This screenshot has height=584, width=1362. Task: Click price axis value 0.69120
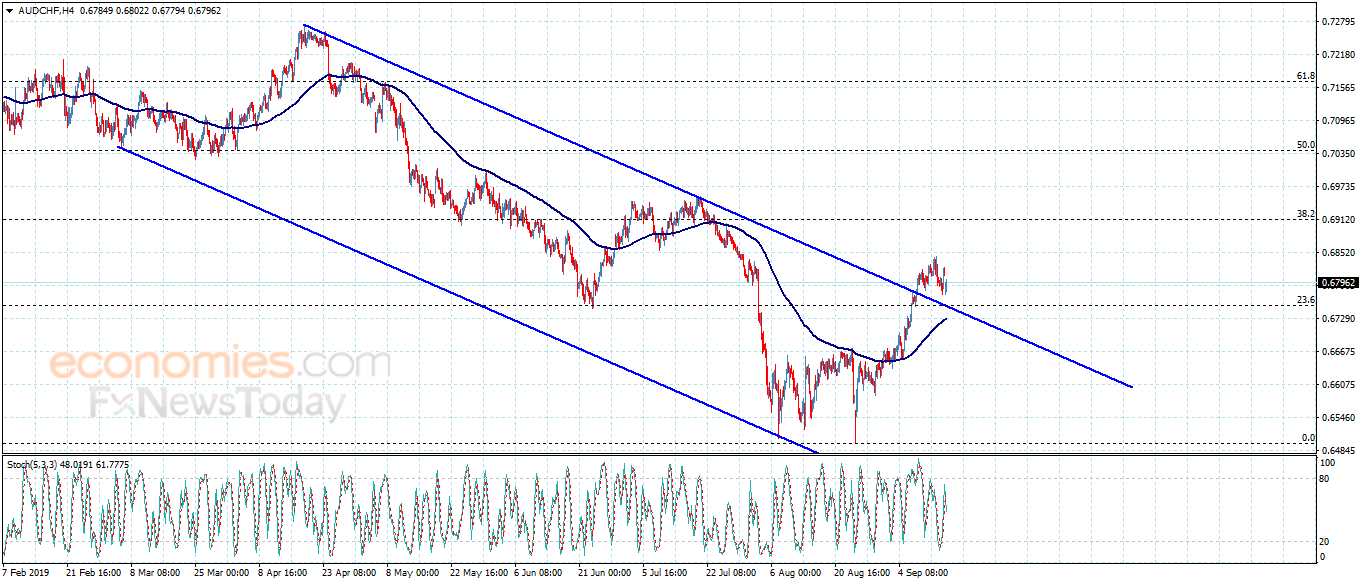1338,220
